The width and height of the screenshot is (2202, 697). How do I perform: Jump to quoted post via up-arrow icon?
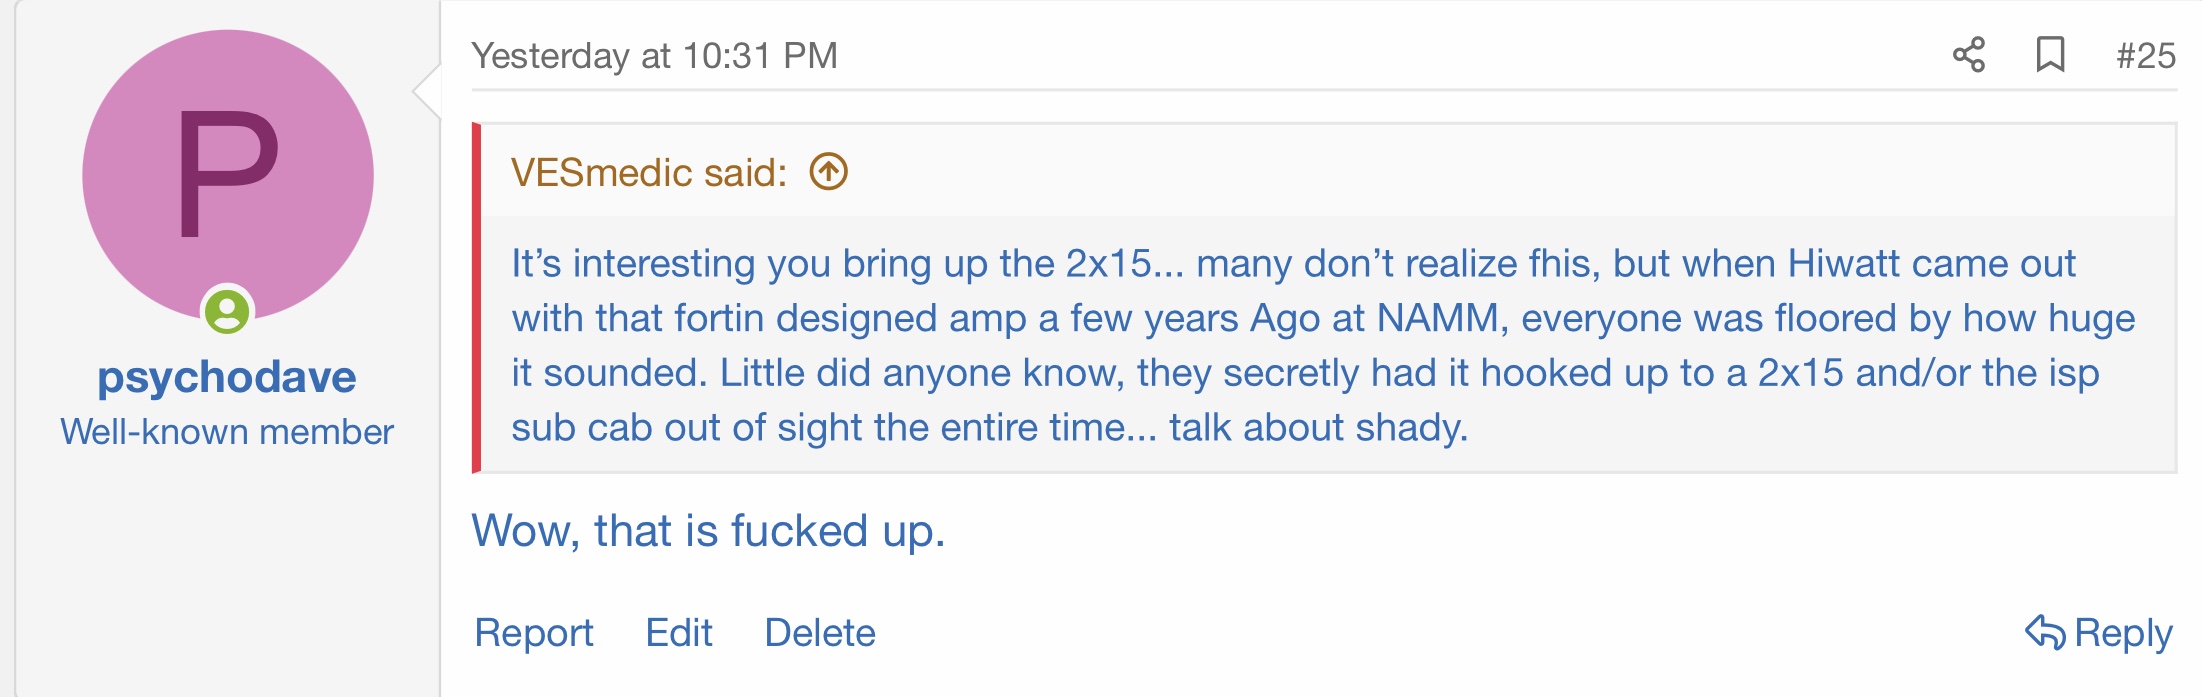pos(829,172)
